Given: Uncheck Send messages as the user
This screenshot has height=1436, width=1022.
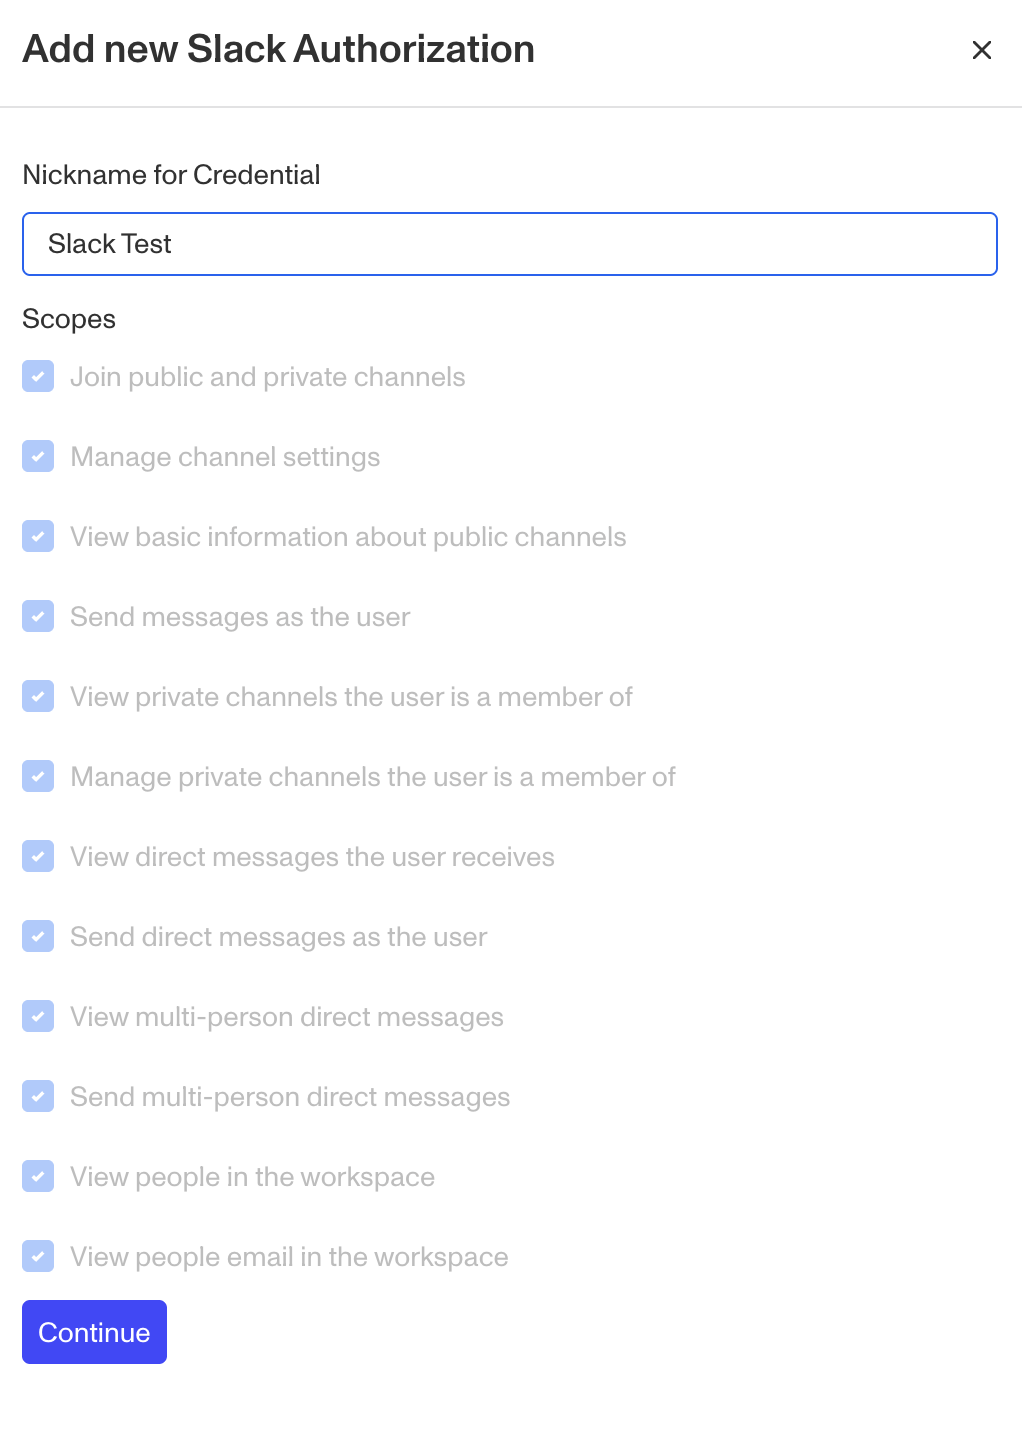Looking at the screenshot, I should pyautogui.click(x=38, y=617).
